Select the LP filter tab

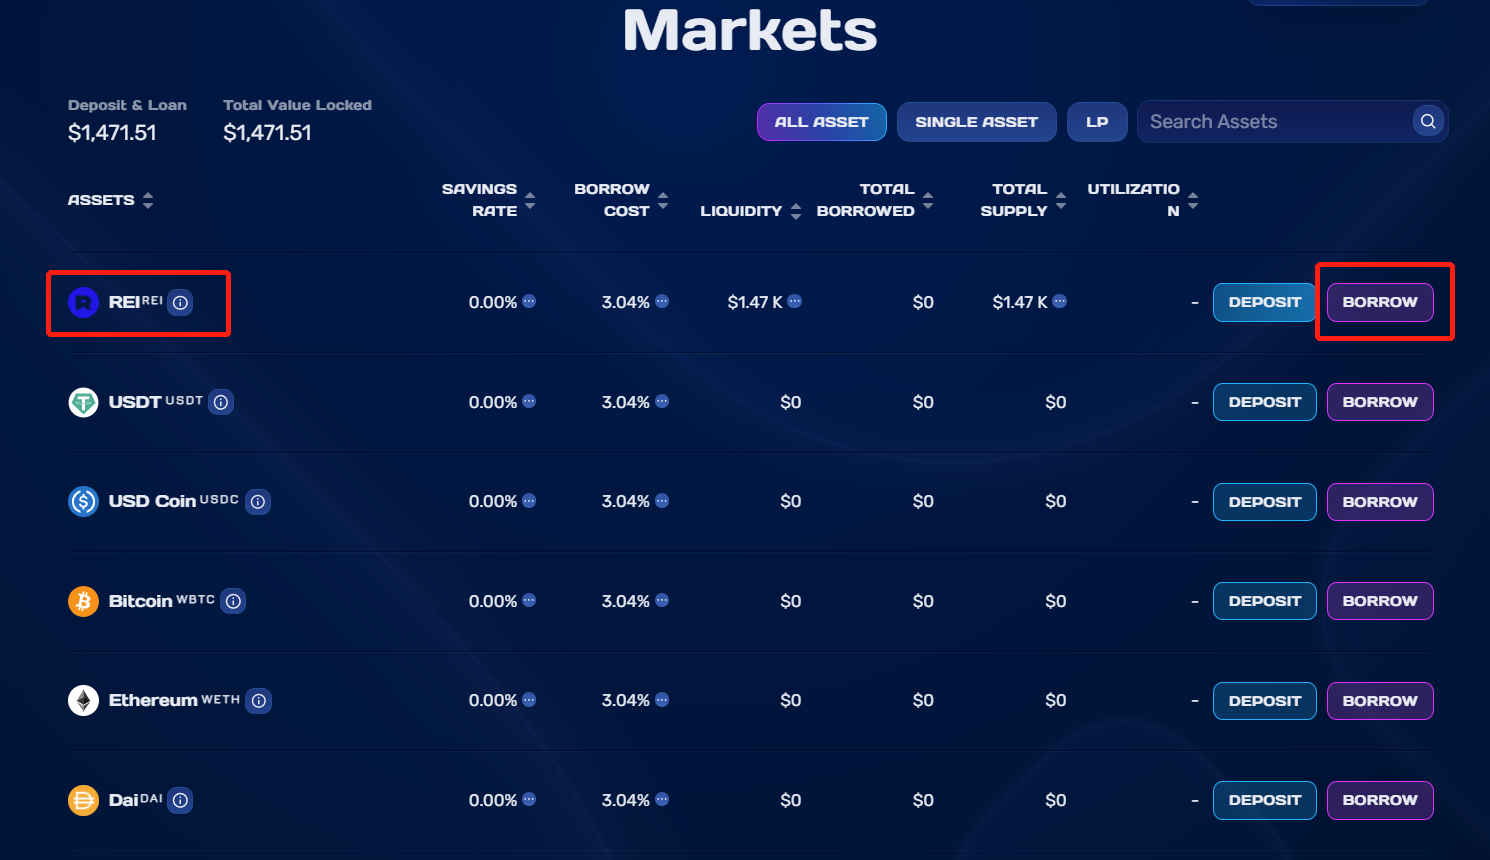[x=1097, y=122]
